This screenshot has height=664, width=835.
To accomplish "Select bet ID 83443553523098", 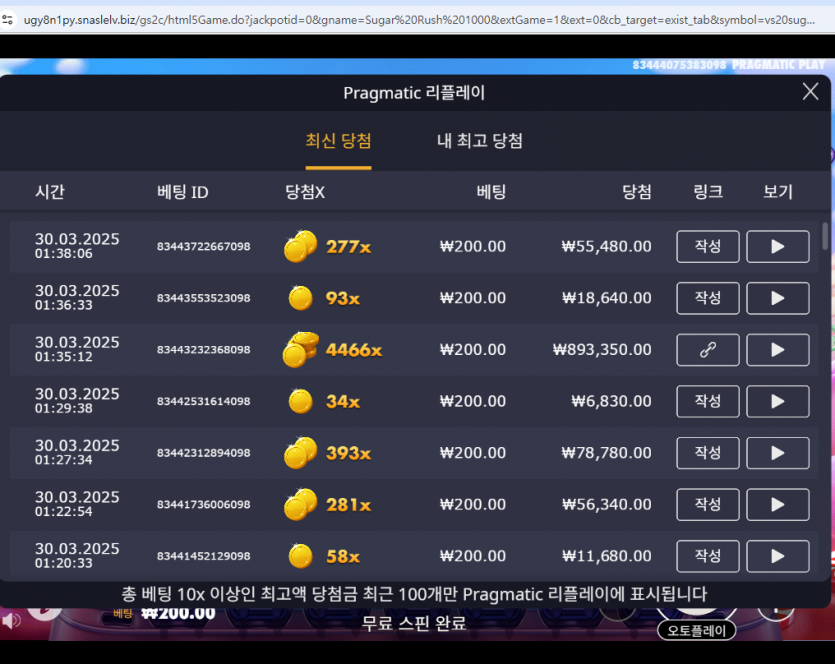I will click(203, 298).
